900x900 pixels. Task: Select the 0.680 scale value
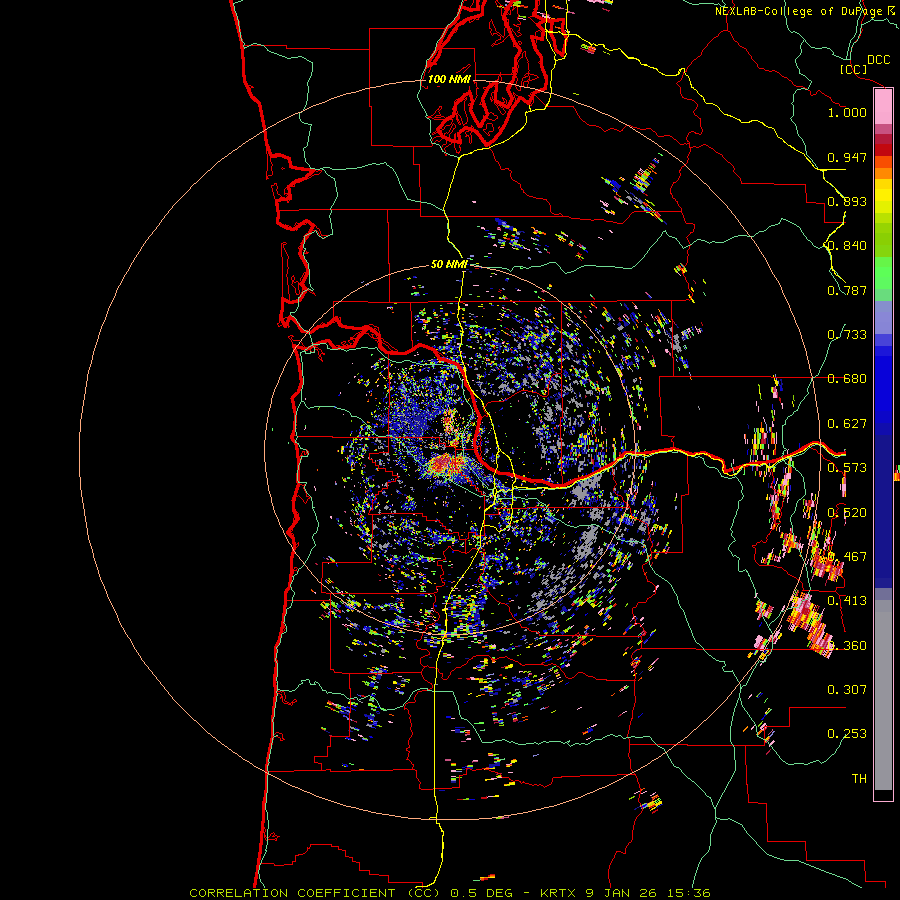pos(847,379)
